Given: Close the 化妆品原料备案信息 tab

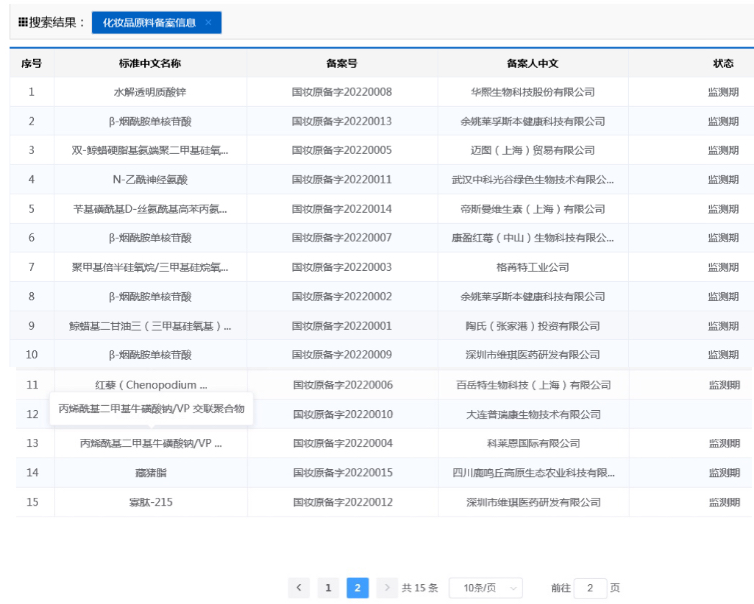Looking at the screenshot, I should [x=208, y=22].
